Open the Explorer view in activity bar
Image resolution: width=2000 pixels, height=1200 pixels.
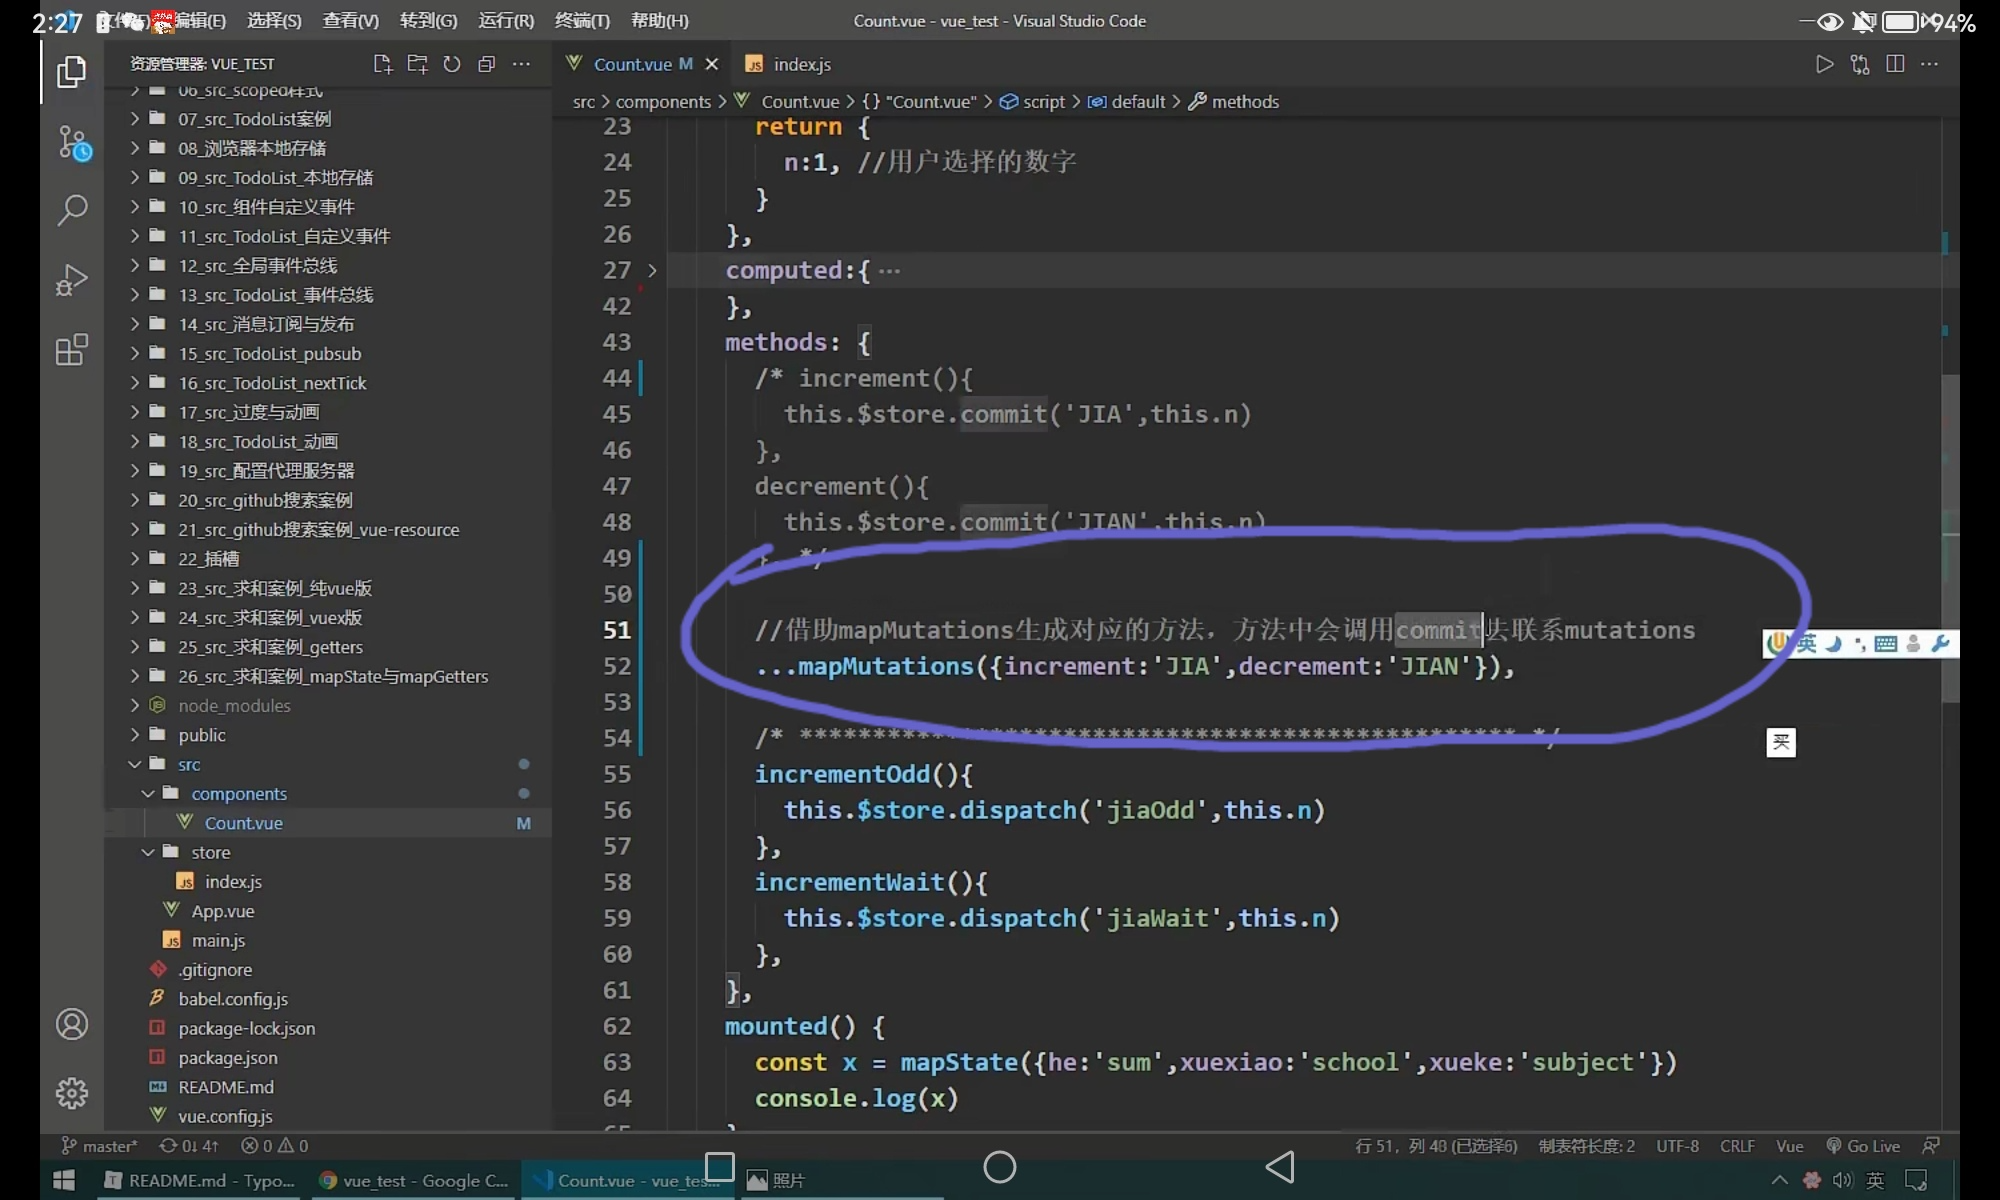coord(71,72)
